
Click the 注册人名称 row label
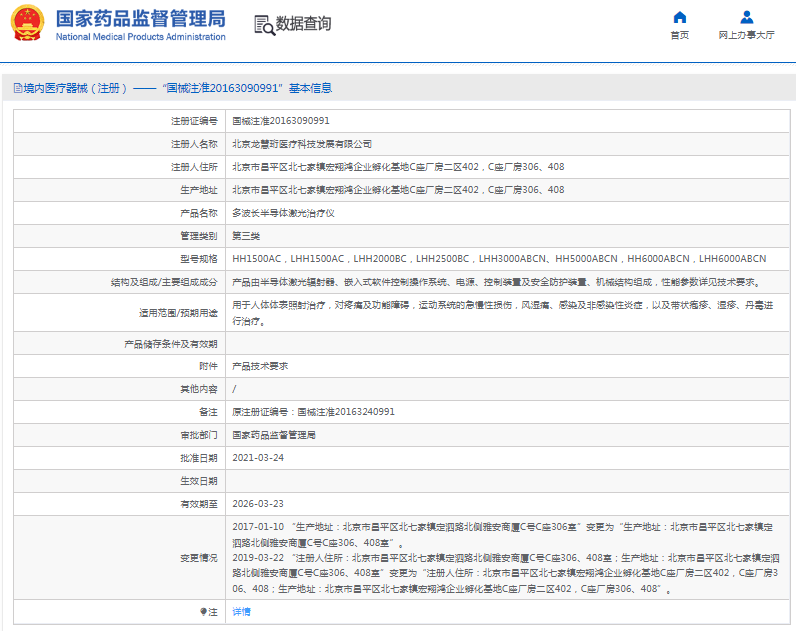click(x=194, y=144)
